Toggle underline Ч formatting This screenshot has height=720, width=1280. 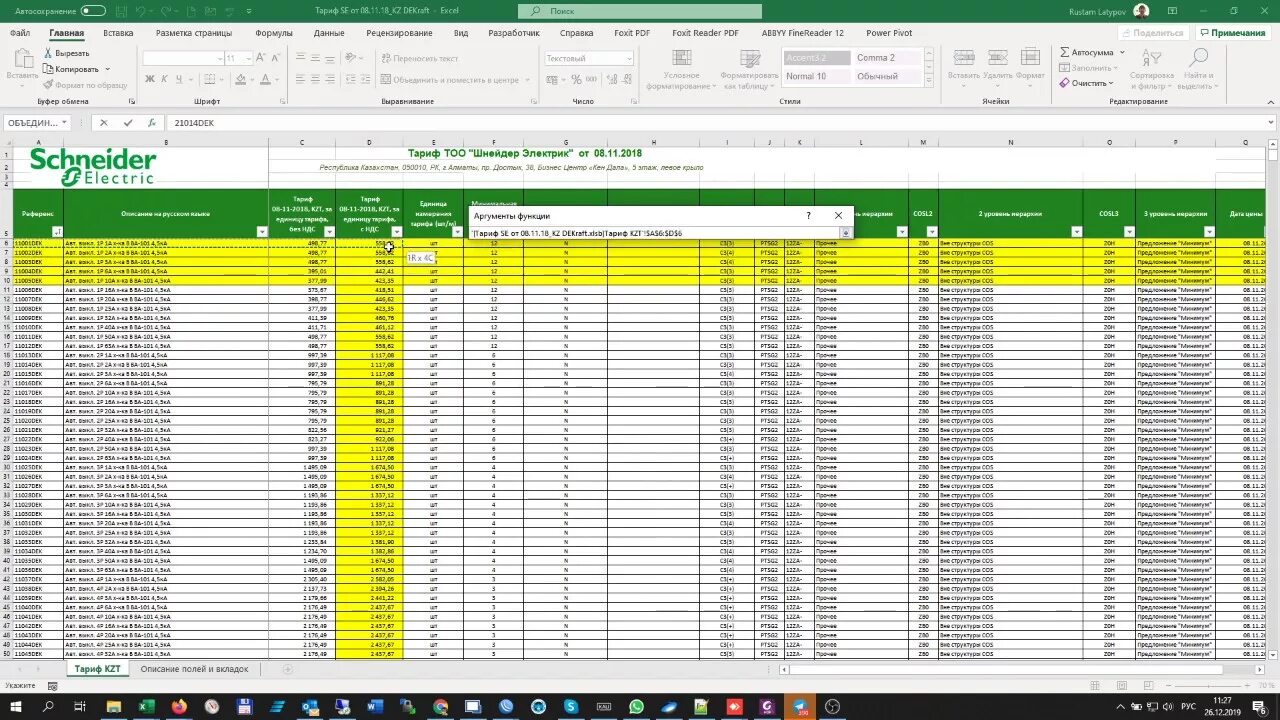pos(179,79)
